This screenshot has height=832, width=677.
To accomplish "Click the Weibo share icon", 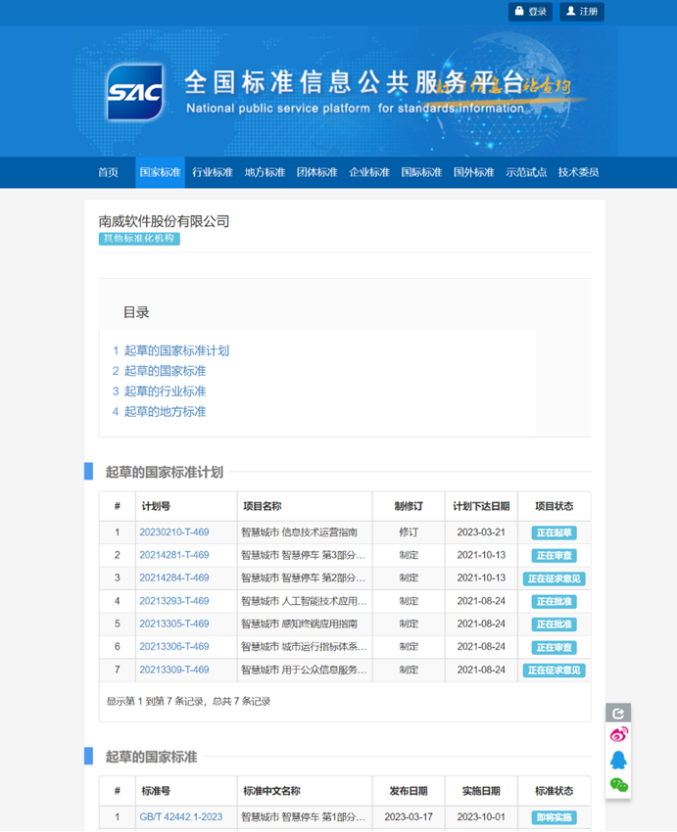I will [x=618, y=735].
